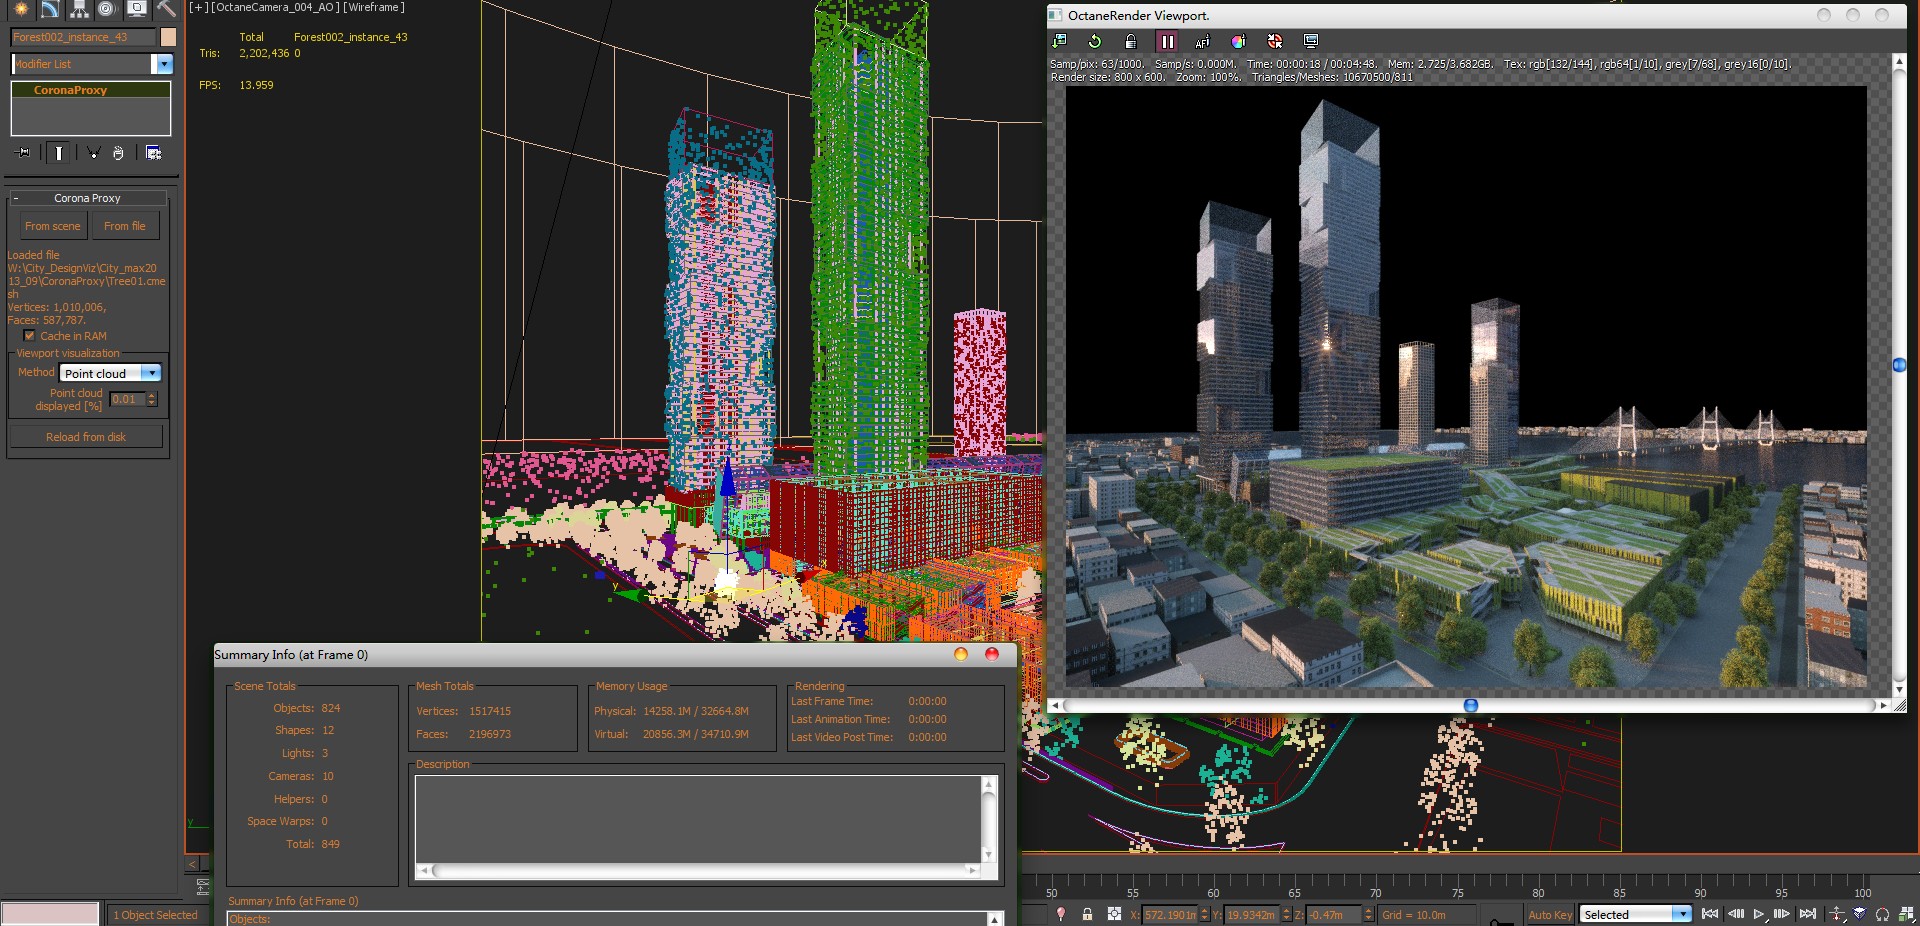Screen dimensions: 1920x926
Task: Click Octane material picker icon
Action: pyautogui.click(x=1274, y=41)
